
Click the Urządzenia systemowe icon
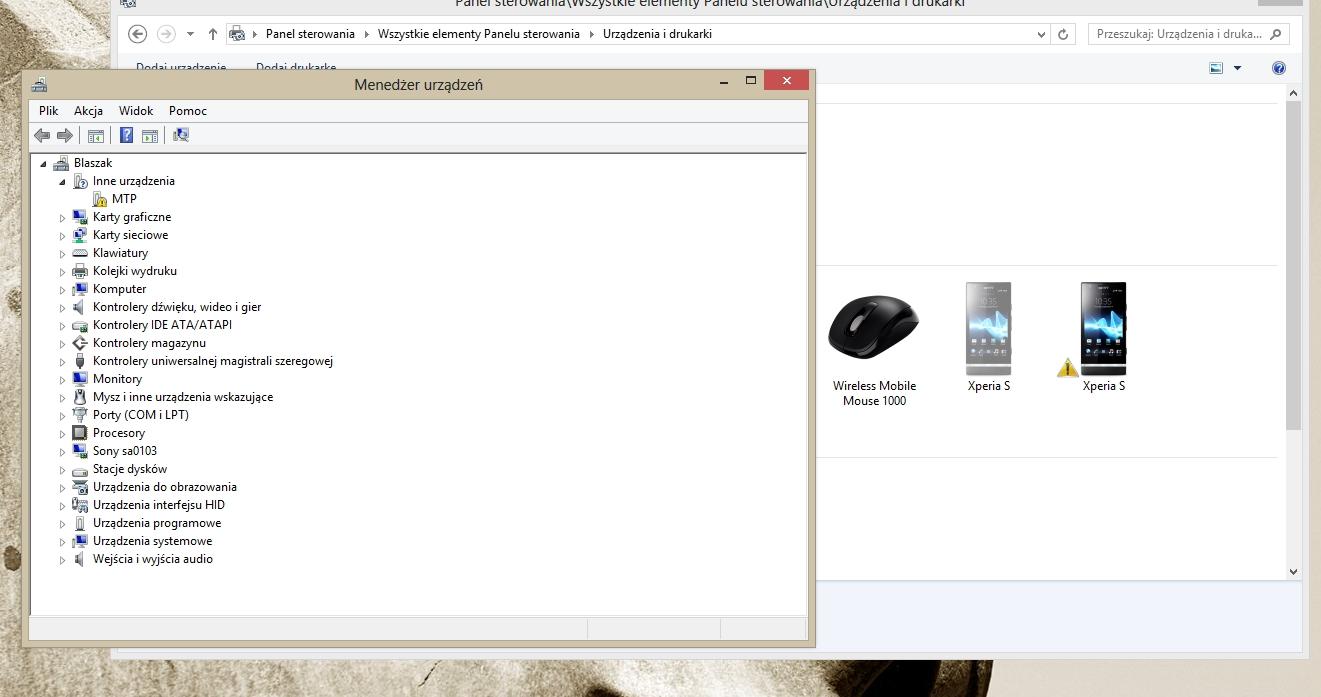tap(80, 541)
